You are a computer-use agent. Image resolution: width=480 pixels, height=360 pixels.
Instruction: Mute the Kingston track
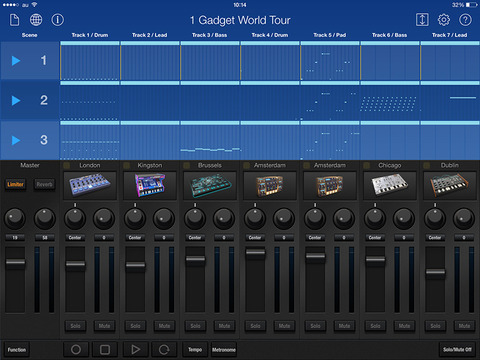(x=164, y=326)
